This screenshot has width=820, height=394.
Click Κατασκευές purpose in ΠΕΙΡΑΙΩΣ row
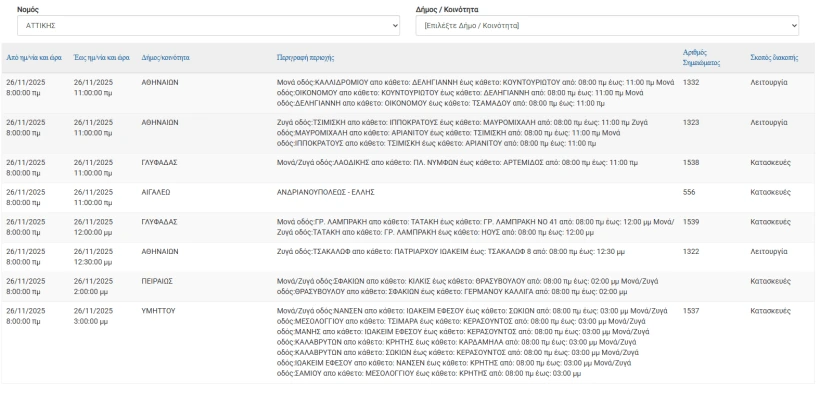[770, 282]
